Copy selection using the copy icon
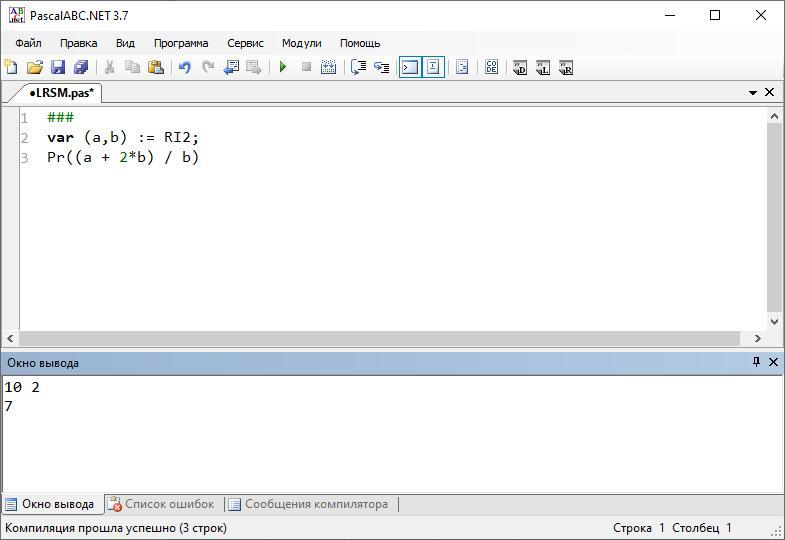 (x=132, y=67)
